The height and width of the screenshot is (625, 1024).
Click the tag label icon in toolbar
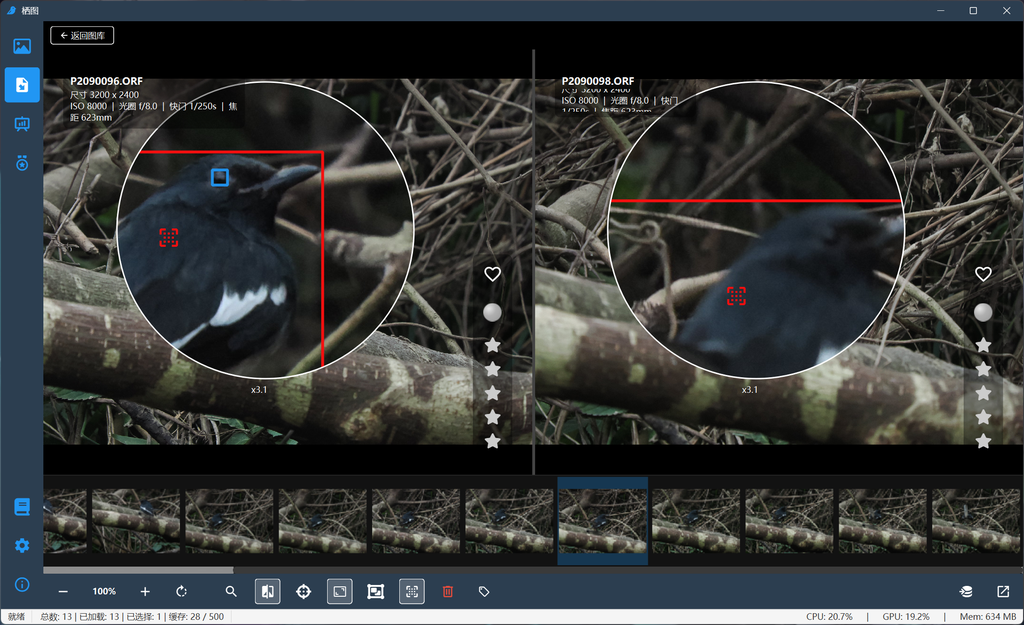pyautogui.click(x=484, y=592)
